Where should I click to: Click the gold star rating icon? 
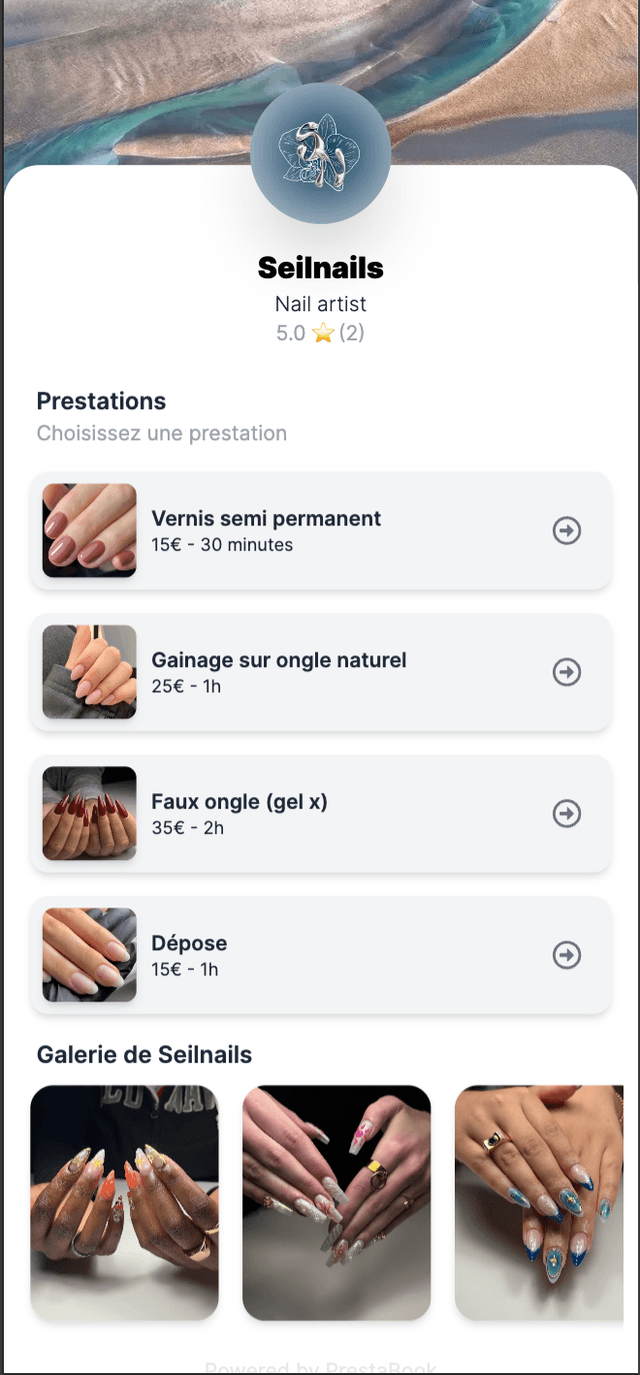point(323,334)
